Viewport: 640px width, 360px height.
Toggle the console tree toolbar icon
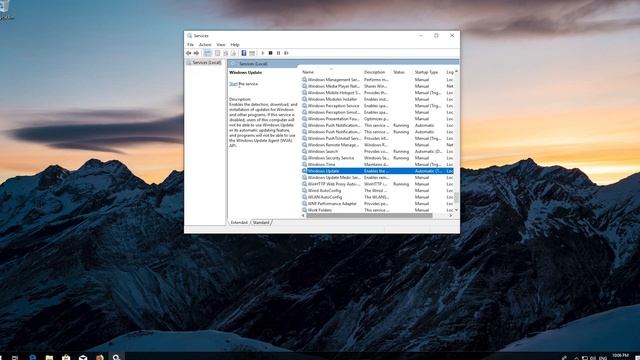[x=208, y=53]
